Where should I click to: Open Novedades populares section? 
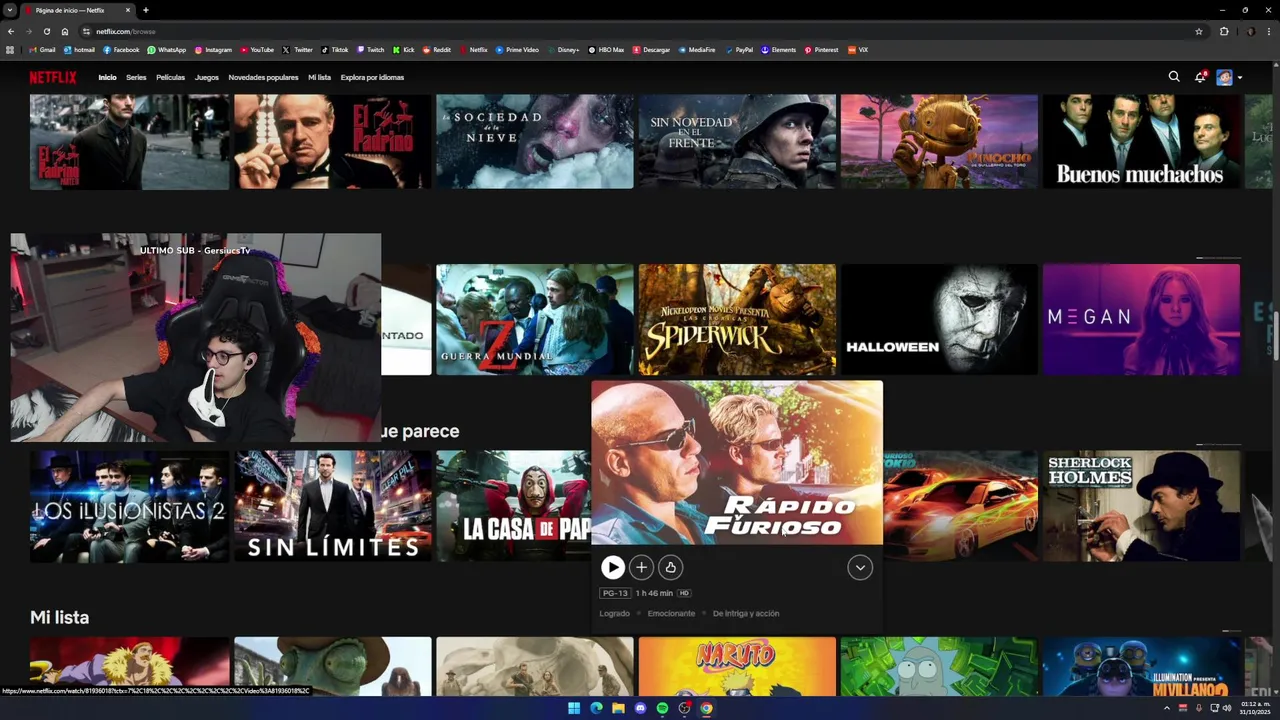pyautogui.click(x=263, y=77)
